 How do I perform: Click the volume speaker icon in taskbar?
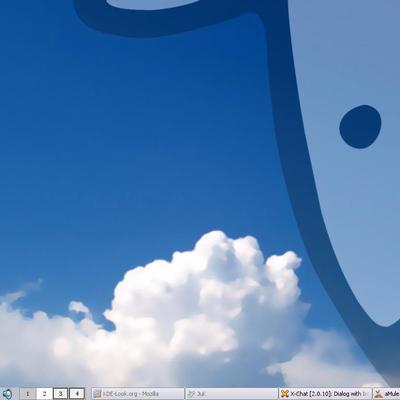[x=6, y=394]
